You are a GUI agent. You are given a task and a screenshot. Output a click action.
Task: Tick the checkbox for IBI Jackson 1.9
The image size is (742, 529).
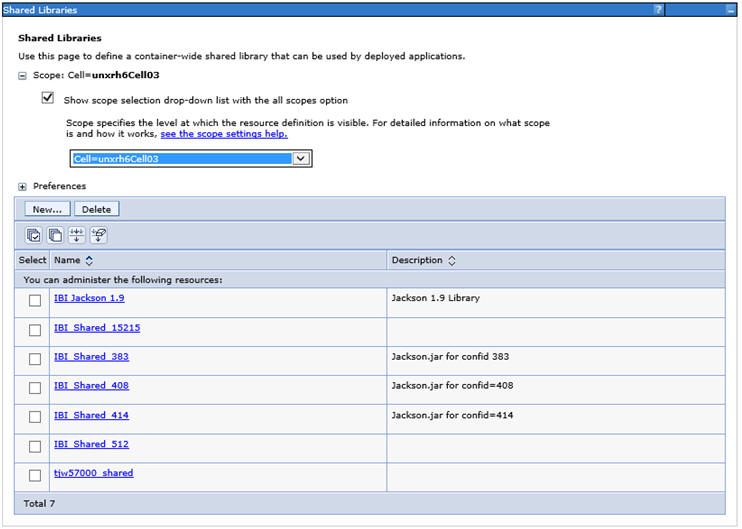(35, 301)
